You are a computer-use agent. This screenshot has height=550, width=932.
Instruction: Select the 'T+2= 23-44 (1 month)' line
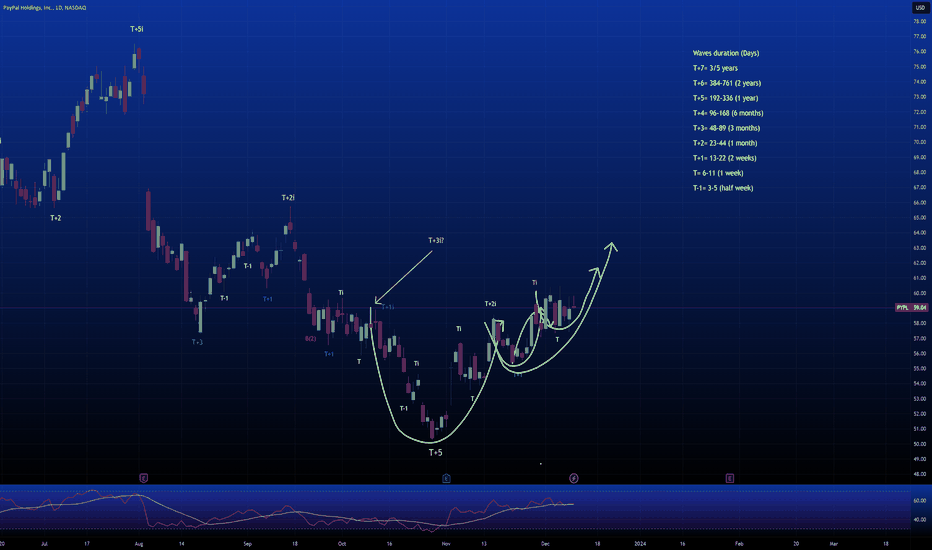point(725,143)
